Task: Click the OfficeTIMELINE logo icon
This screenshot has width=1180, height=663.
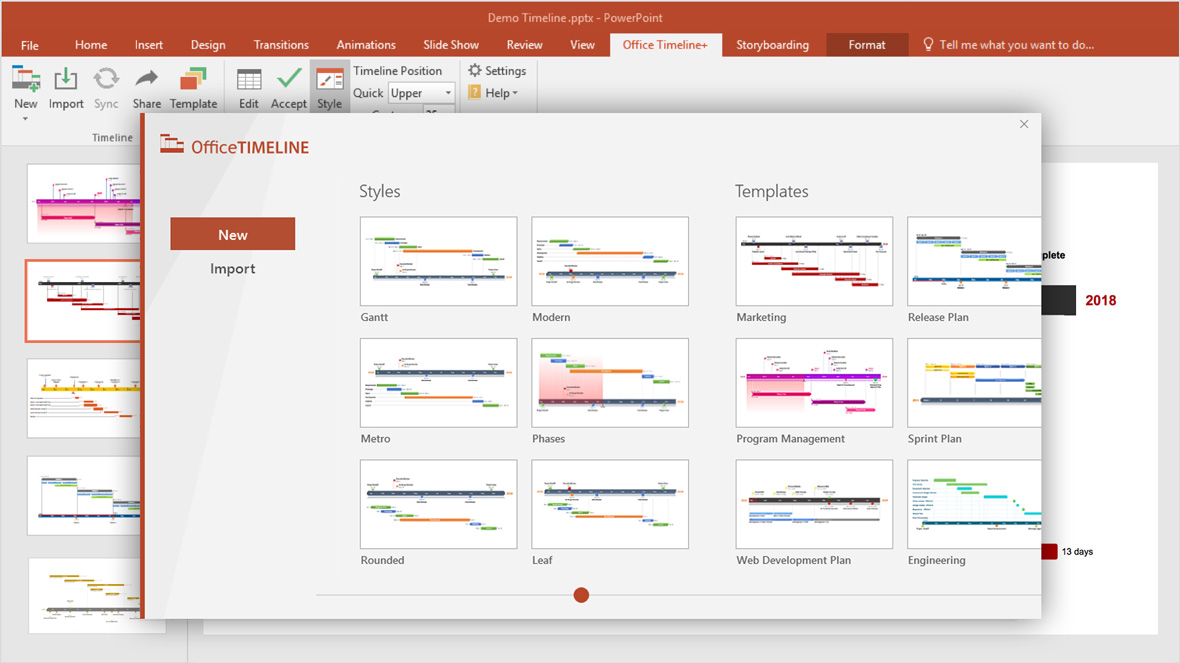Action: pyautogui.click(x=172, y=143)
